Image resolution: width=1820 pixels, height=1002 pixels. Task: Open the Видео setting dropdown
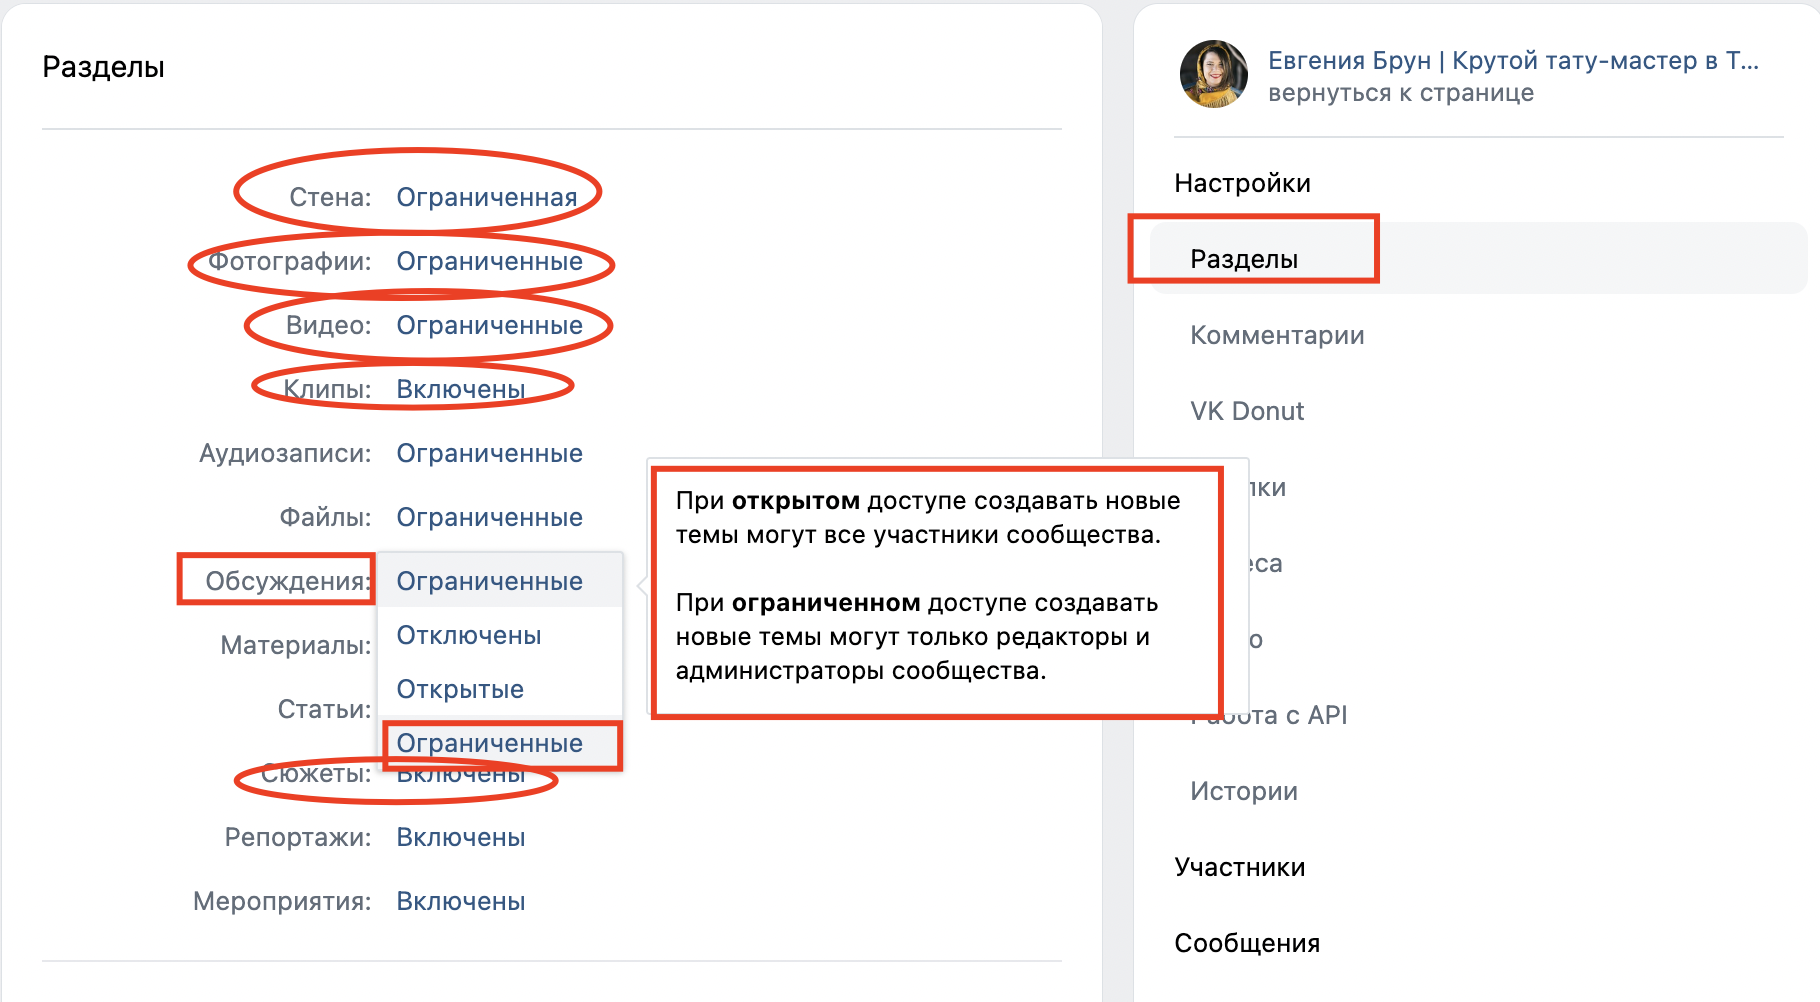pos(489,325)
